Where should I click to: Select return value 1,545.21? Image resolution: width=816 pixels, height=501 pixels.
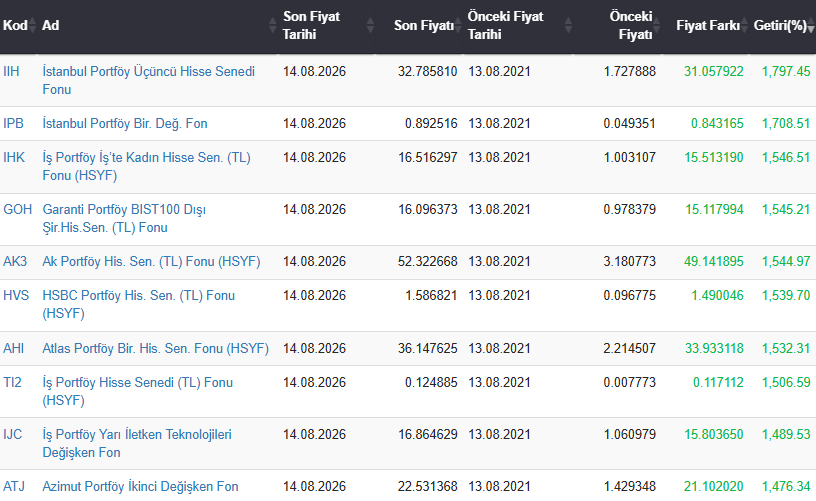(x=786, y=209)
